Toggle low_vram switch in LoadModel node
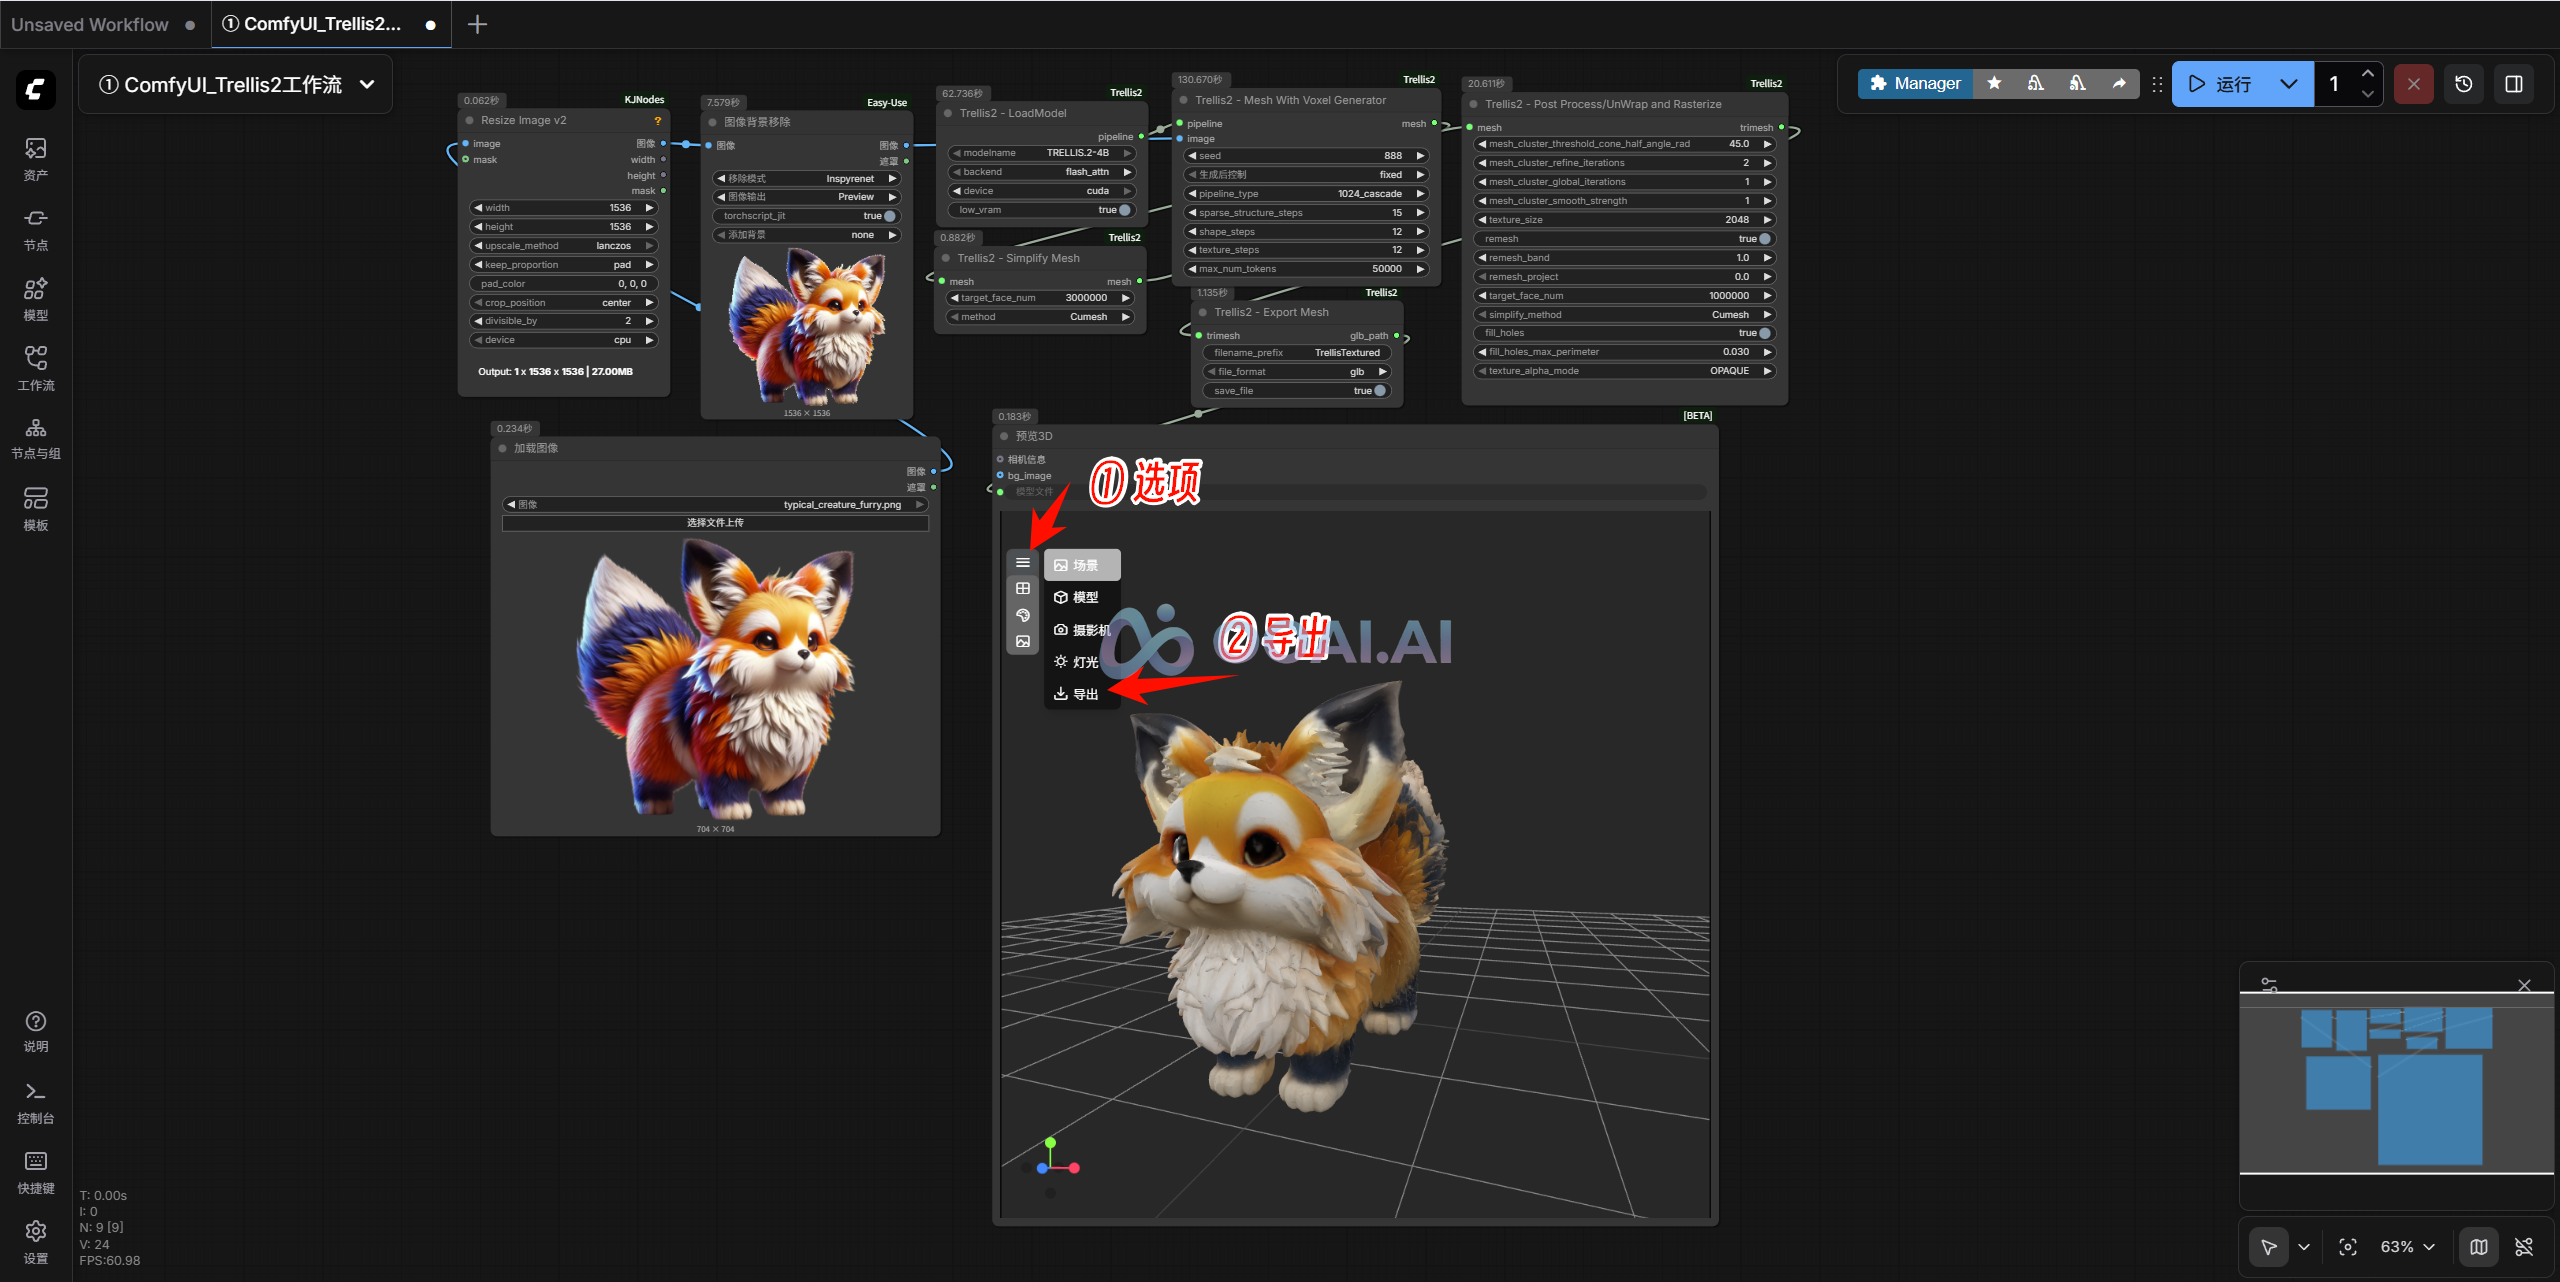The width and height of the screenshot is (2560, 1282). [1124, 210]
